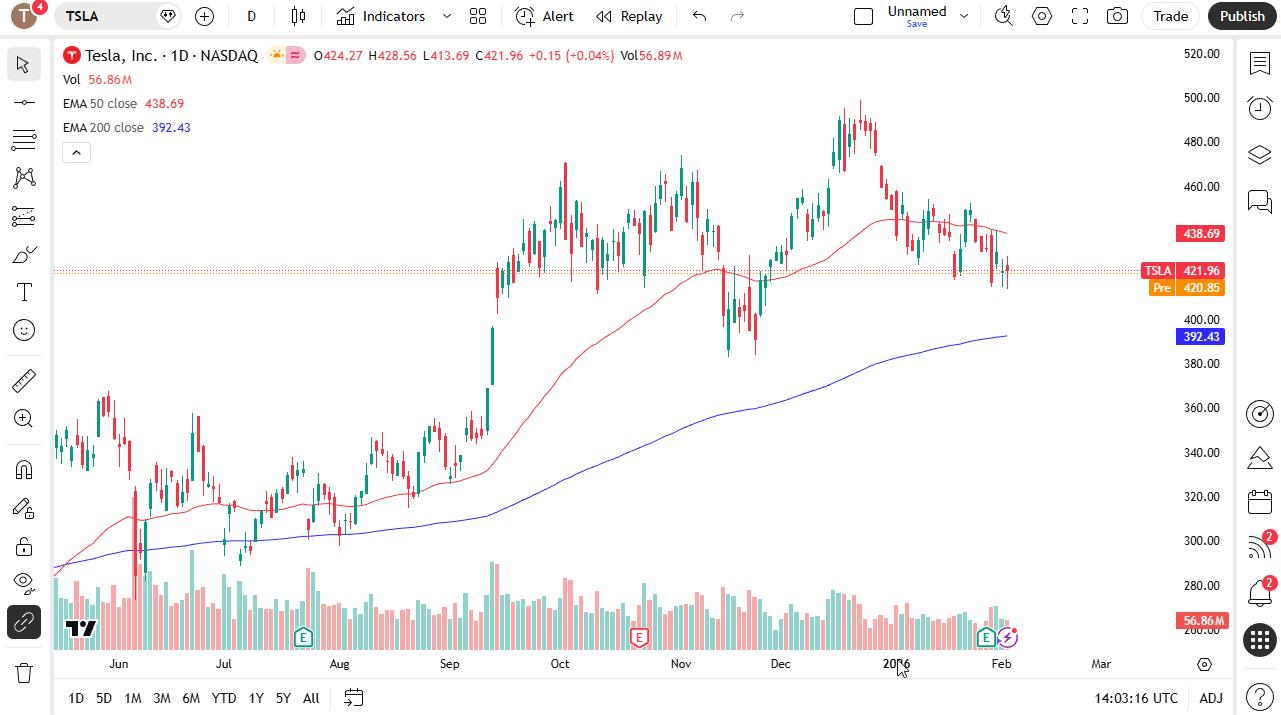
Task: Select the Text annotation tool
Action: click(x=23, y=292)
